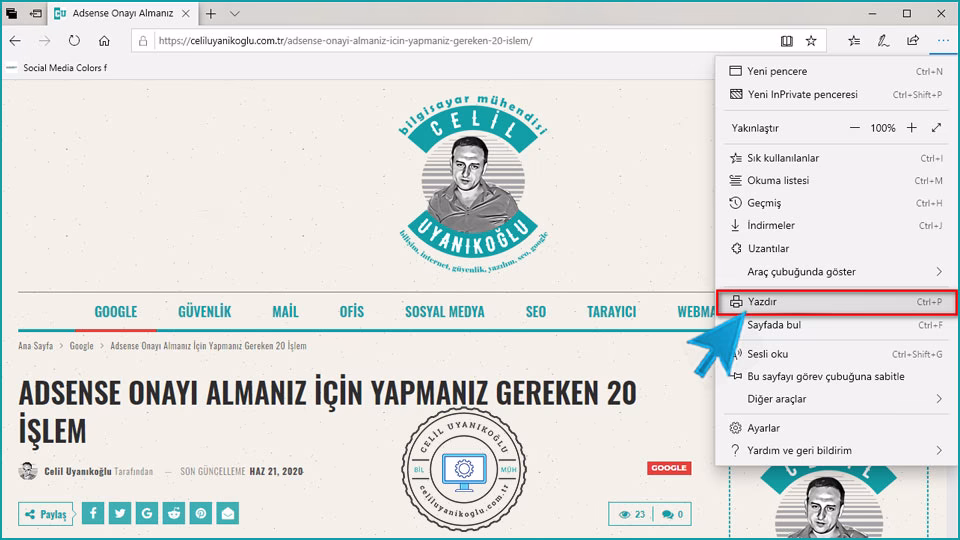This screenshot has height=540, width=960.
Task: Open author Celil Uyanıkoğlu link
Action: coord(78,471)
